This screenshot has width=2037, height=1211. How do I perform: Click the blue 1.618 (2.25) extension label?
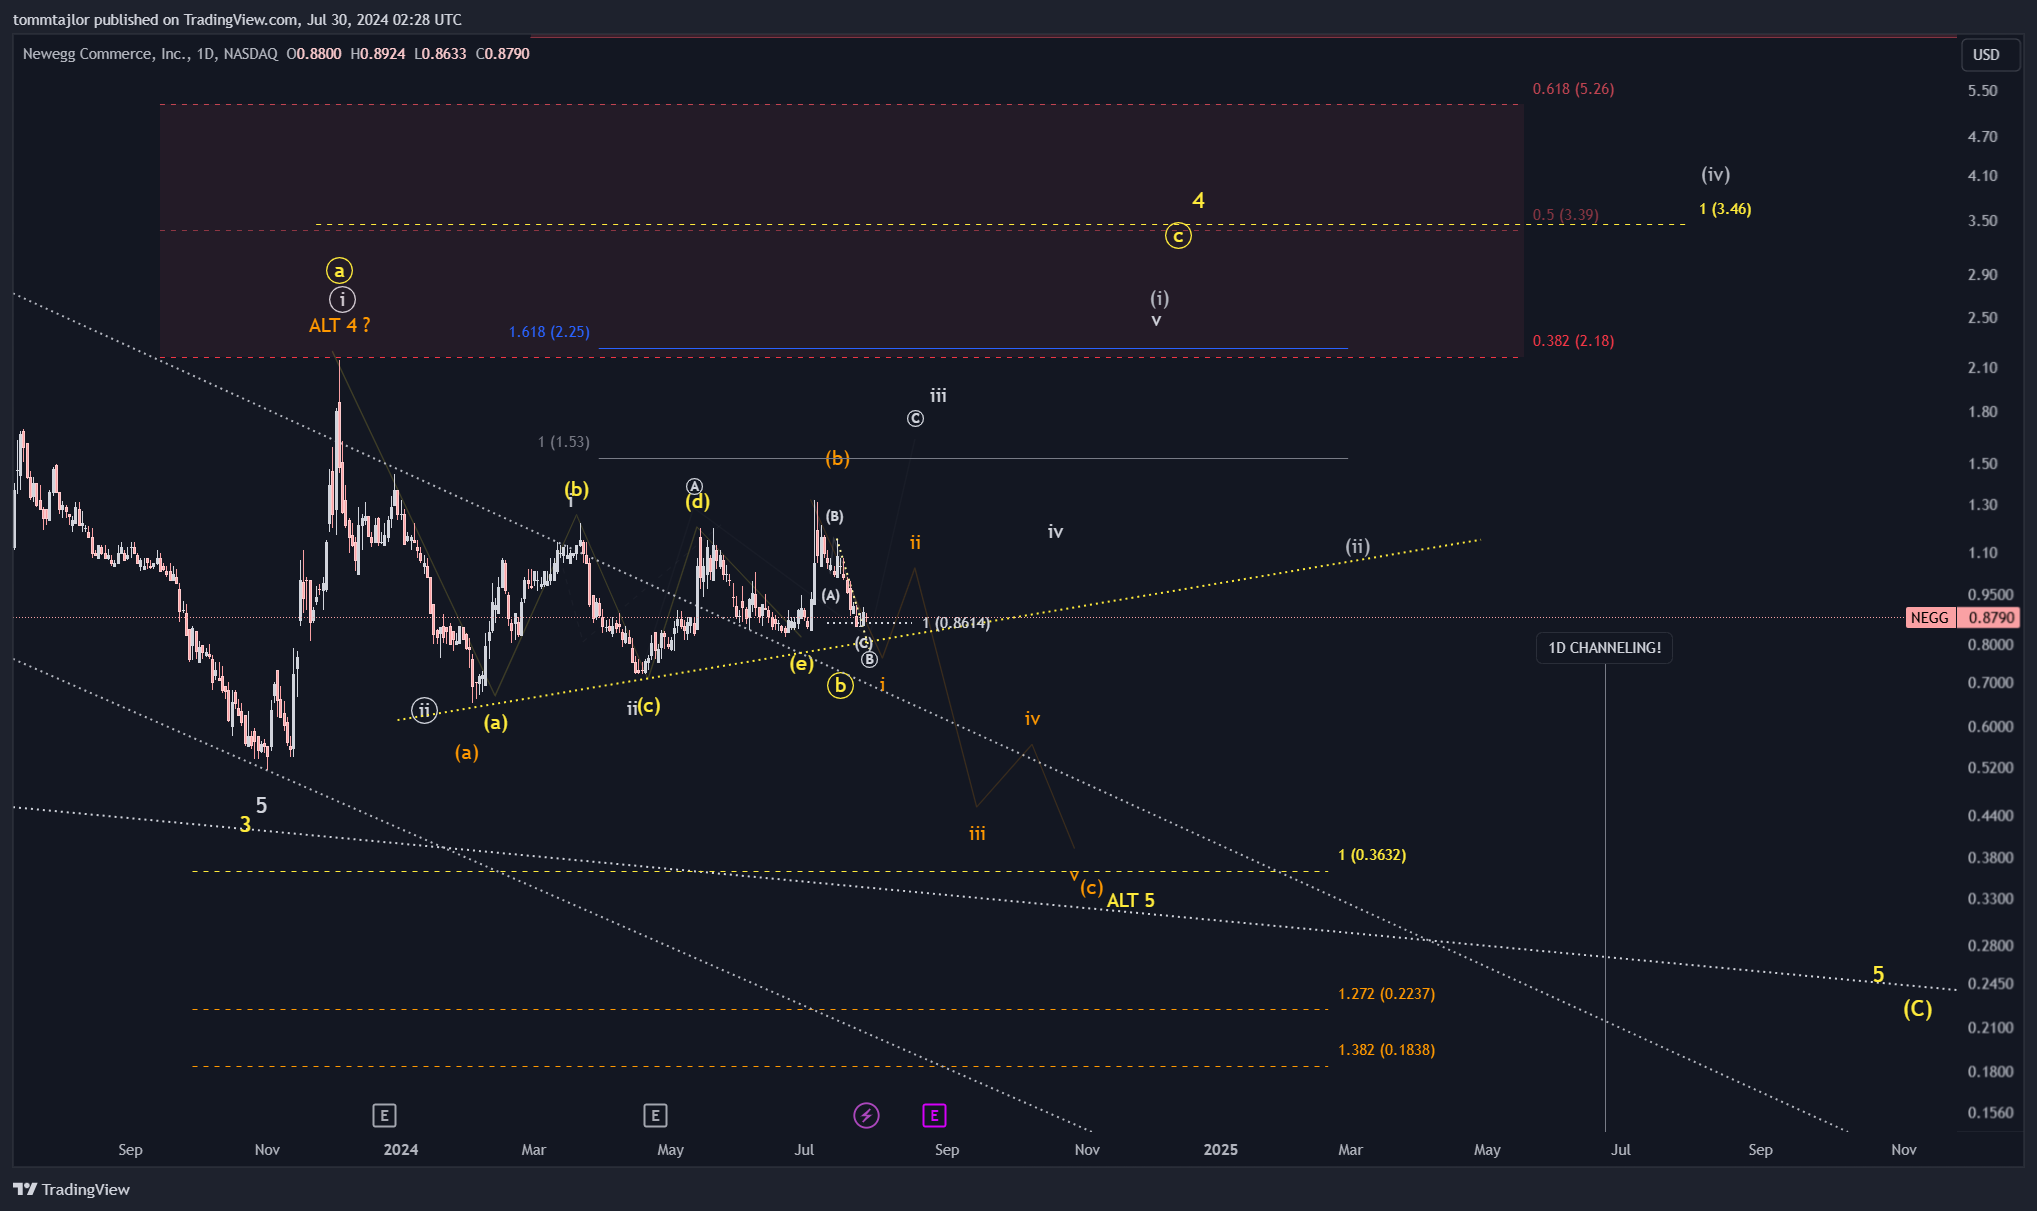point(549,332)
